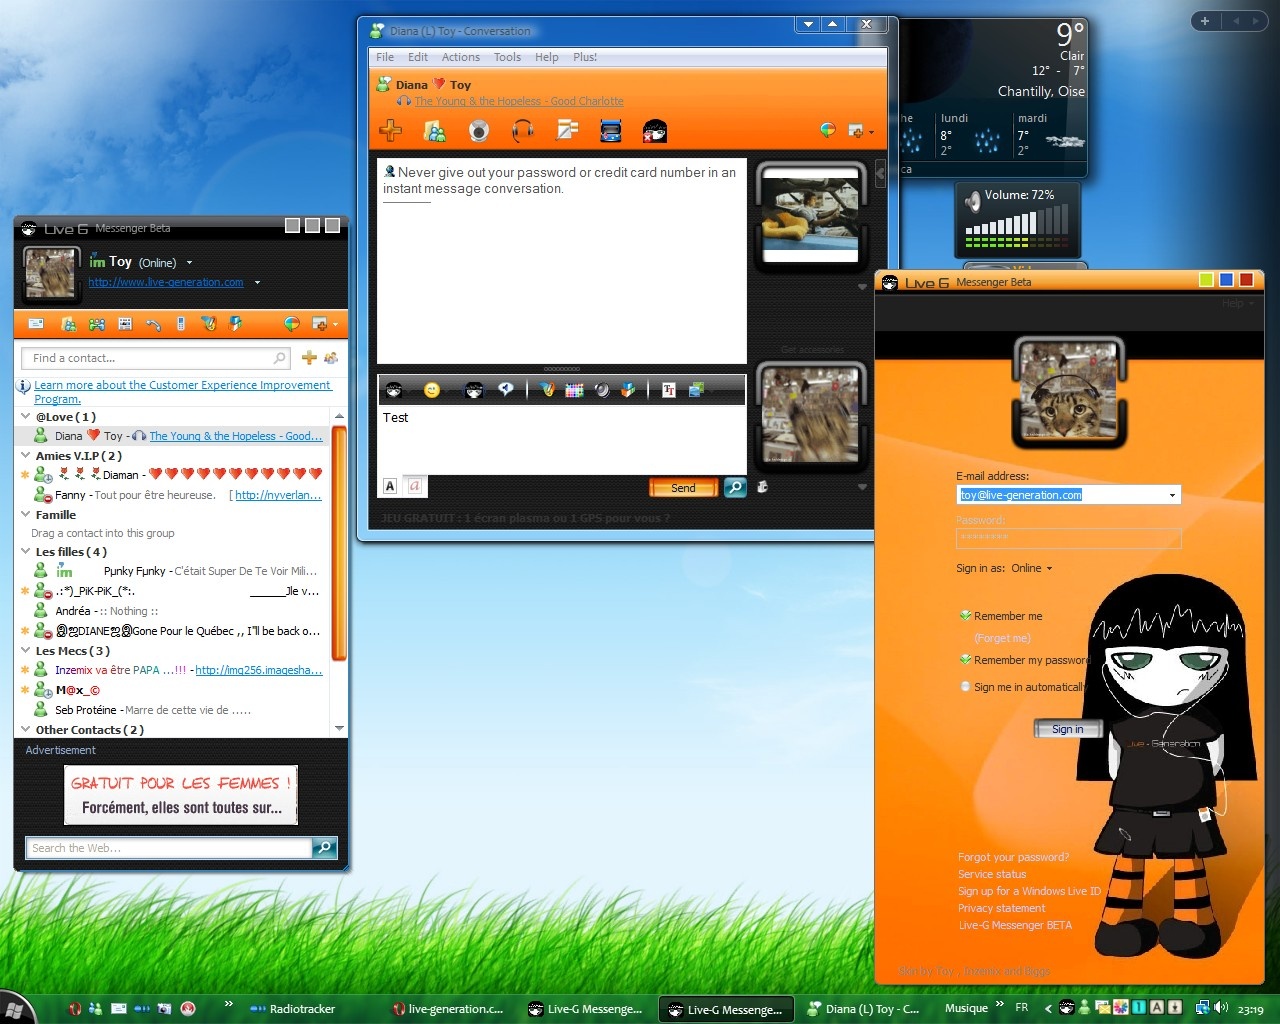The height and width of the screenshot is (1024, 1280).
Task: Switch to Radiotracker in the taskbar
Action: pyautogui.click(x=292, y=1009)
